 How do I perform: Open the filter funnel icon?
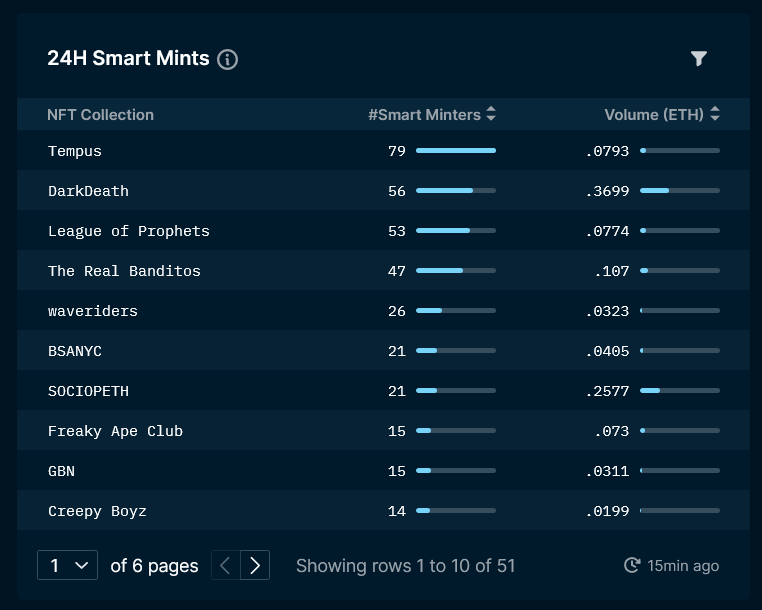click(x=698, y=58)
